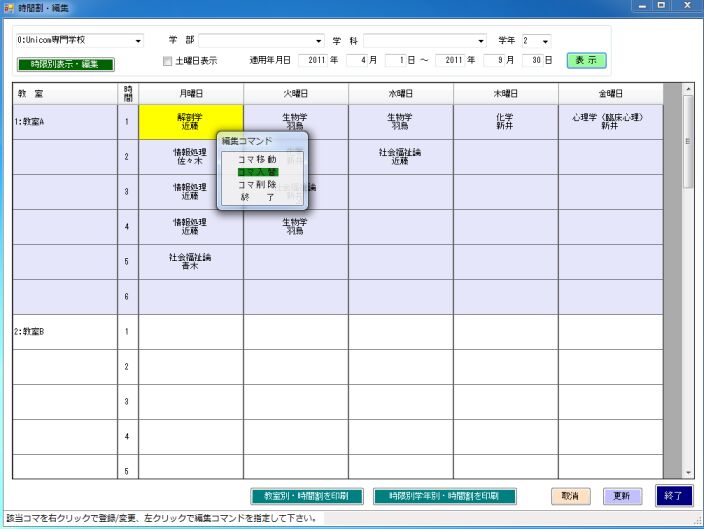The image size is (704, 529).
Task: Open the school dropdown showing 0:Unicom専門学校
Action: tap(137, 41)
